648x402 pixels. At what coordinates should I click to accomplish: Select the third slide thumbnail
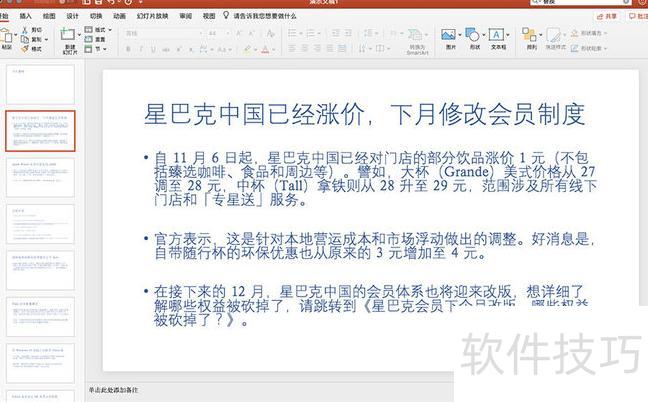click(40, 178)
